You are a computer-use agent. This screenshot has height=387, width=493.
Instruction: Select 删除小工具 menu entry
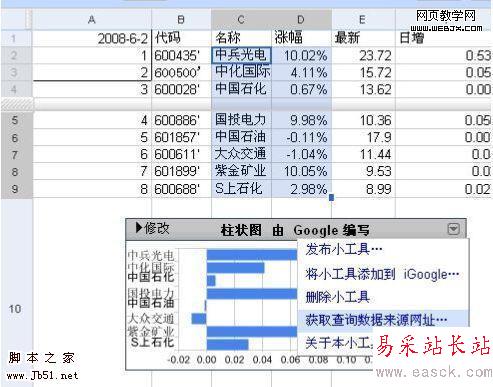(x=338, y=297)
